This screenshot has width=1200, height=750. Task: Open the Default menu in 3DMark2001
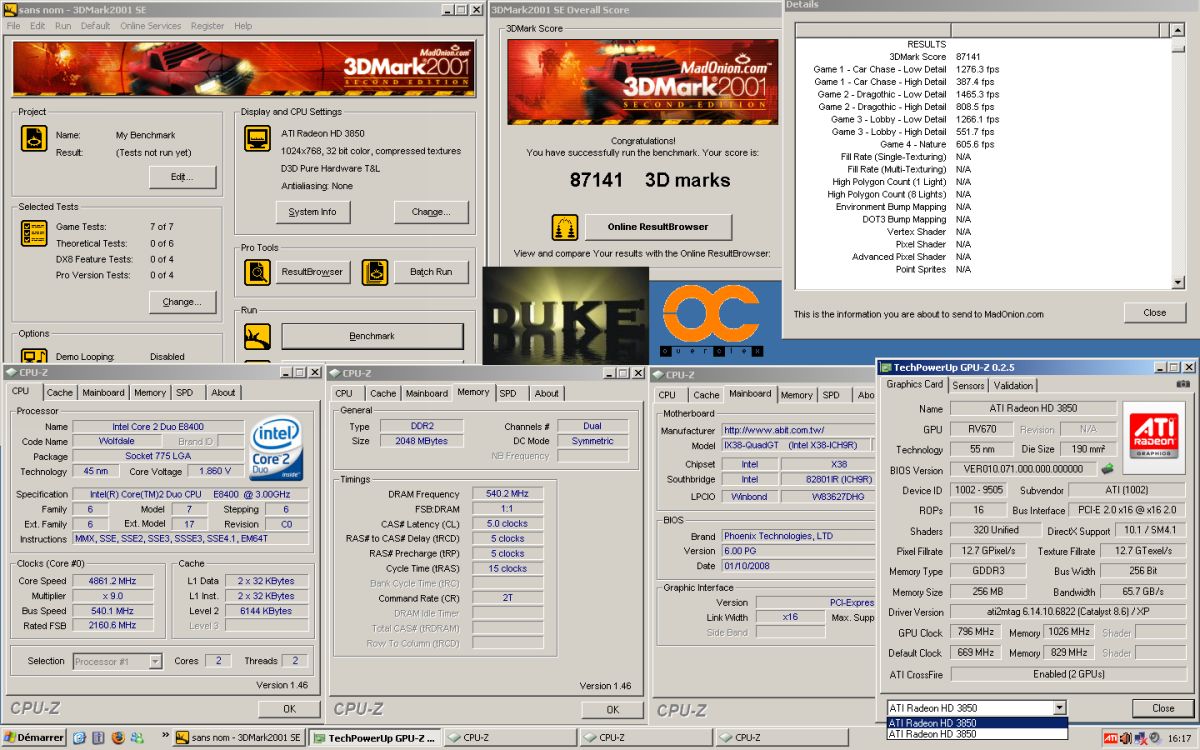pos(96,26)
